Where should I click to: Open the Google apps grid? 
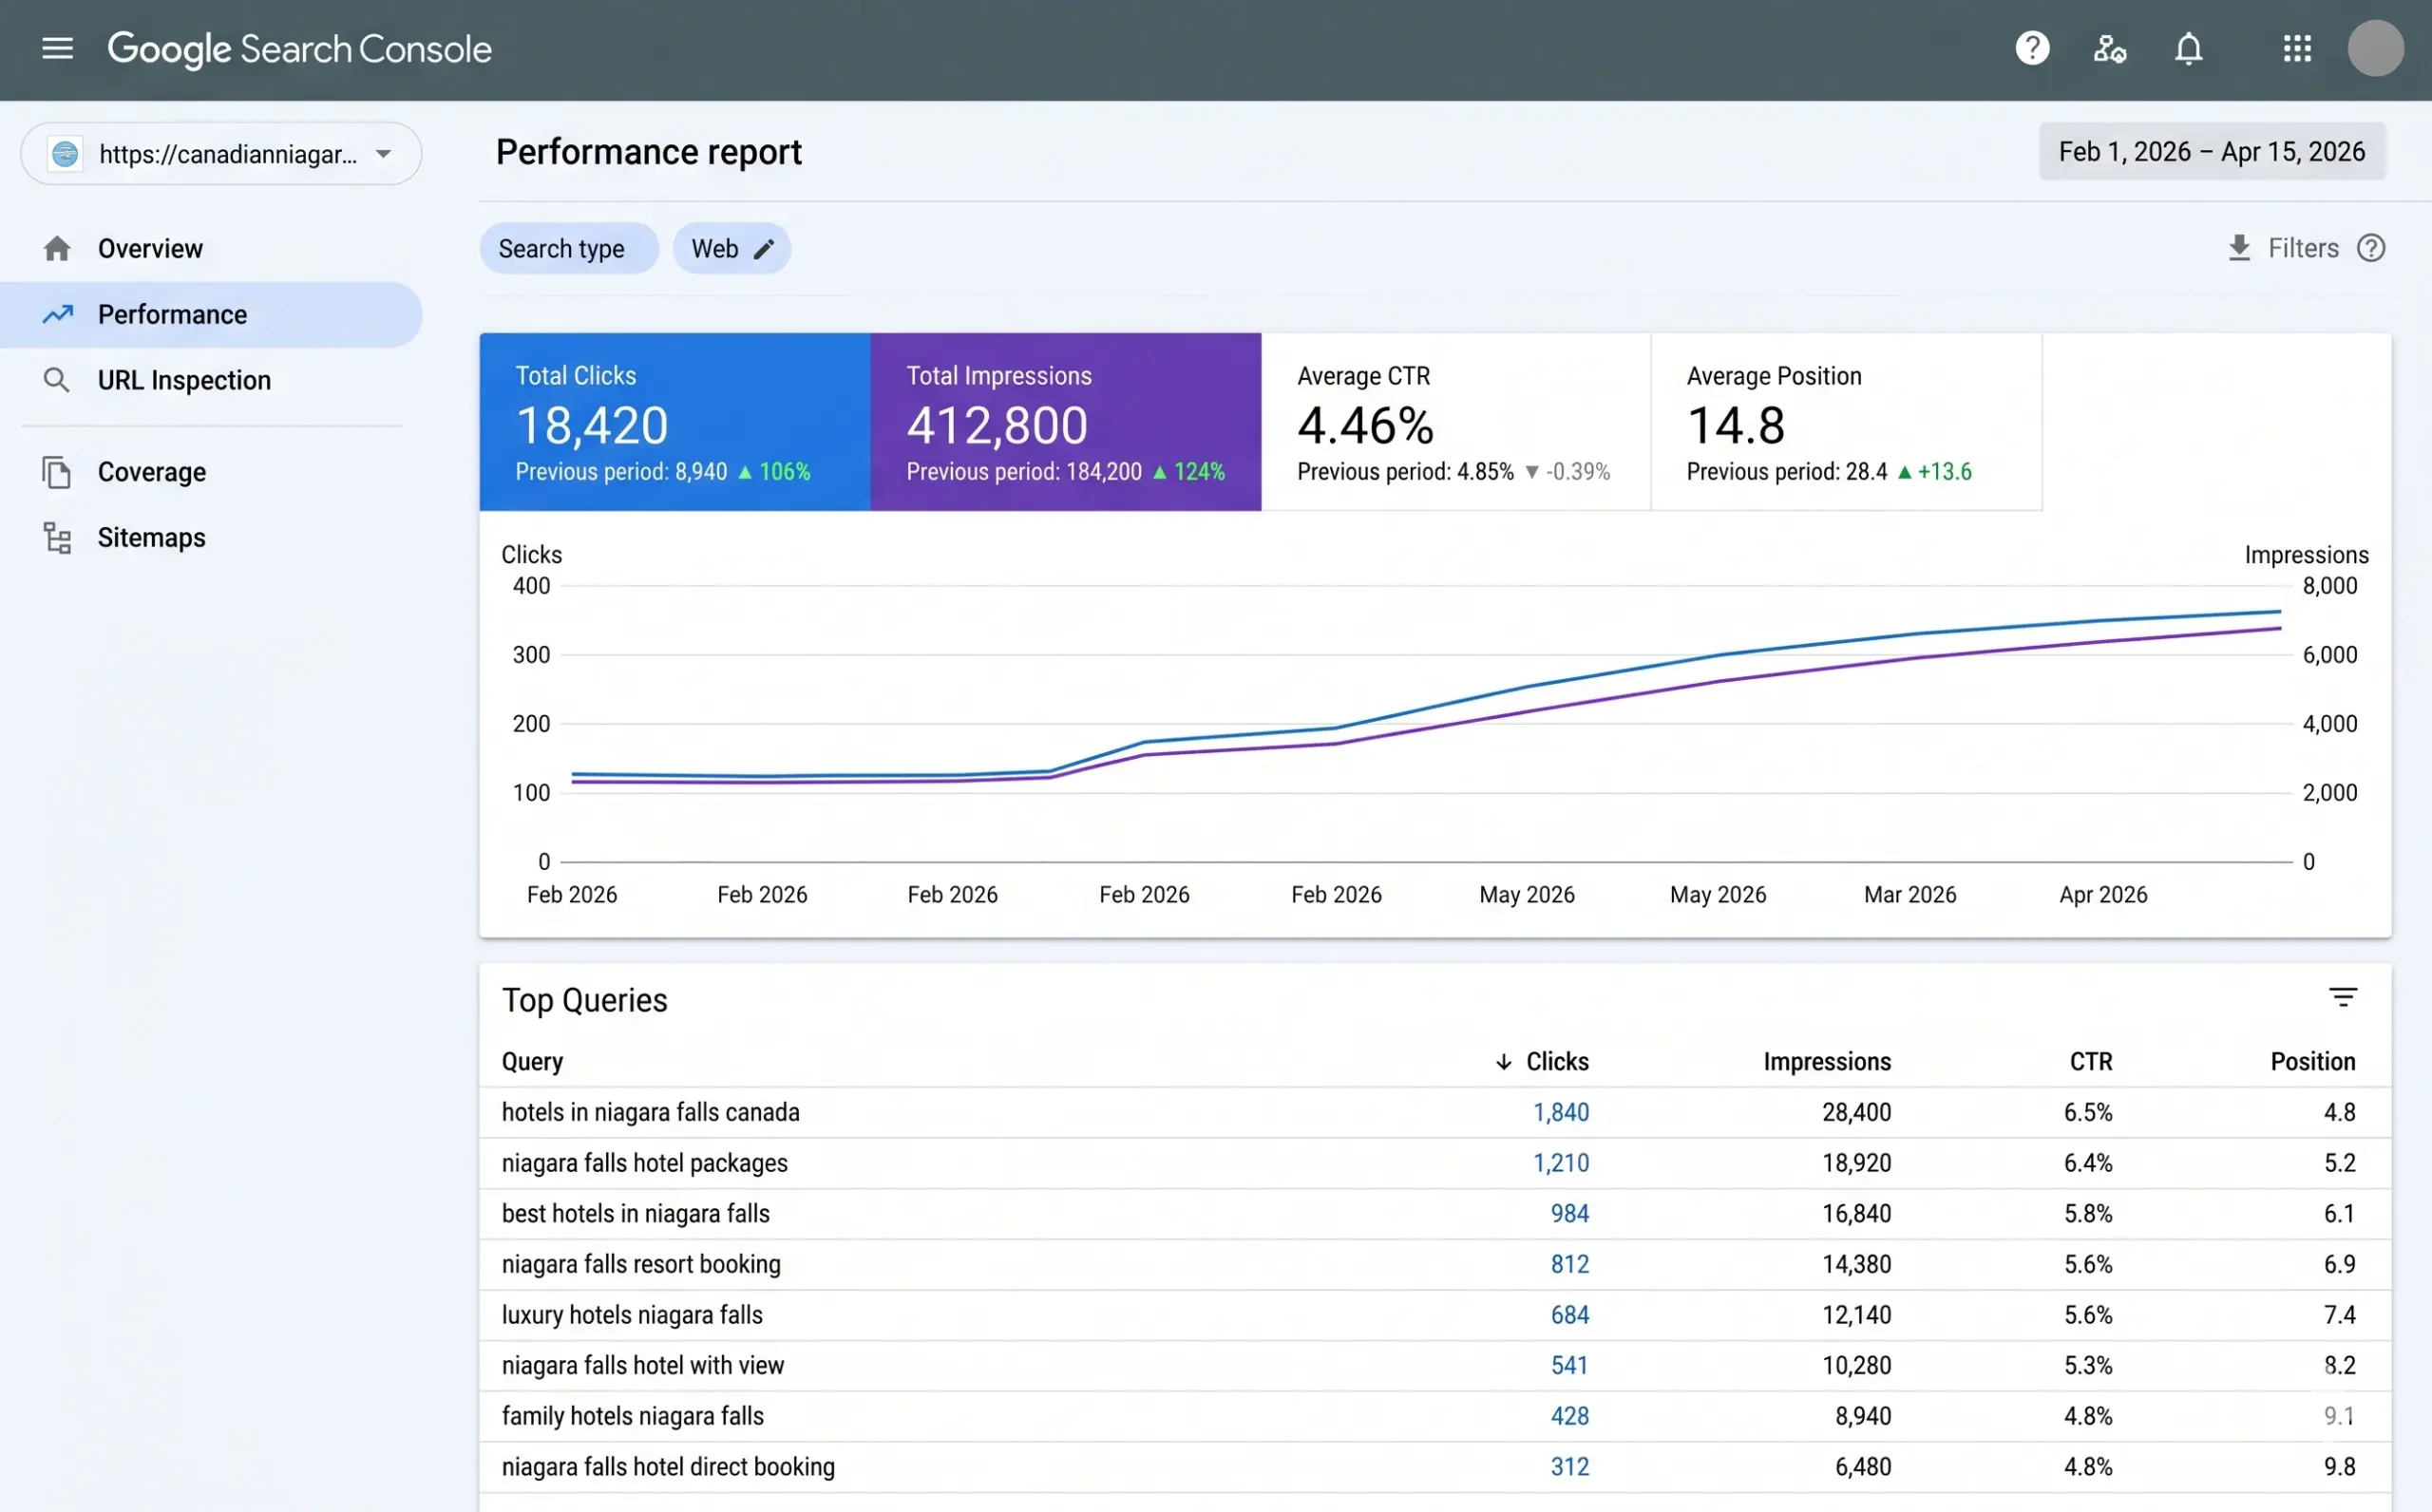2297,48
